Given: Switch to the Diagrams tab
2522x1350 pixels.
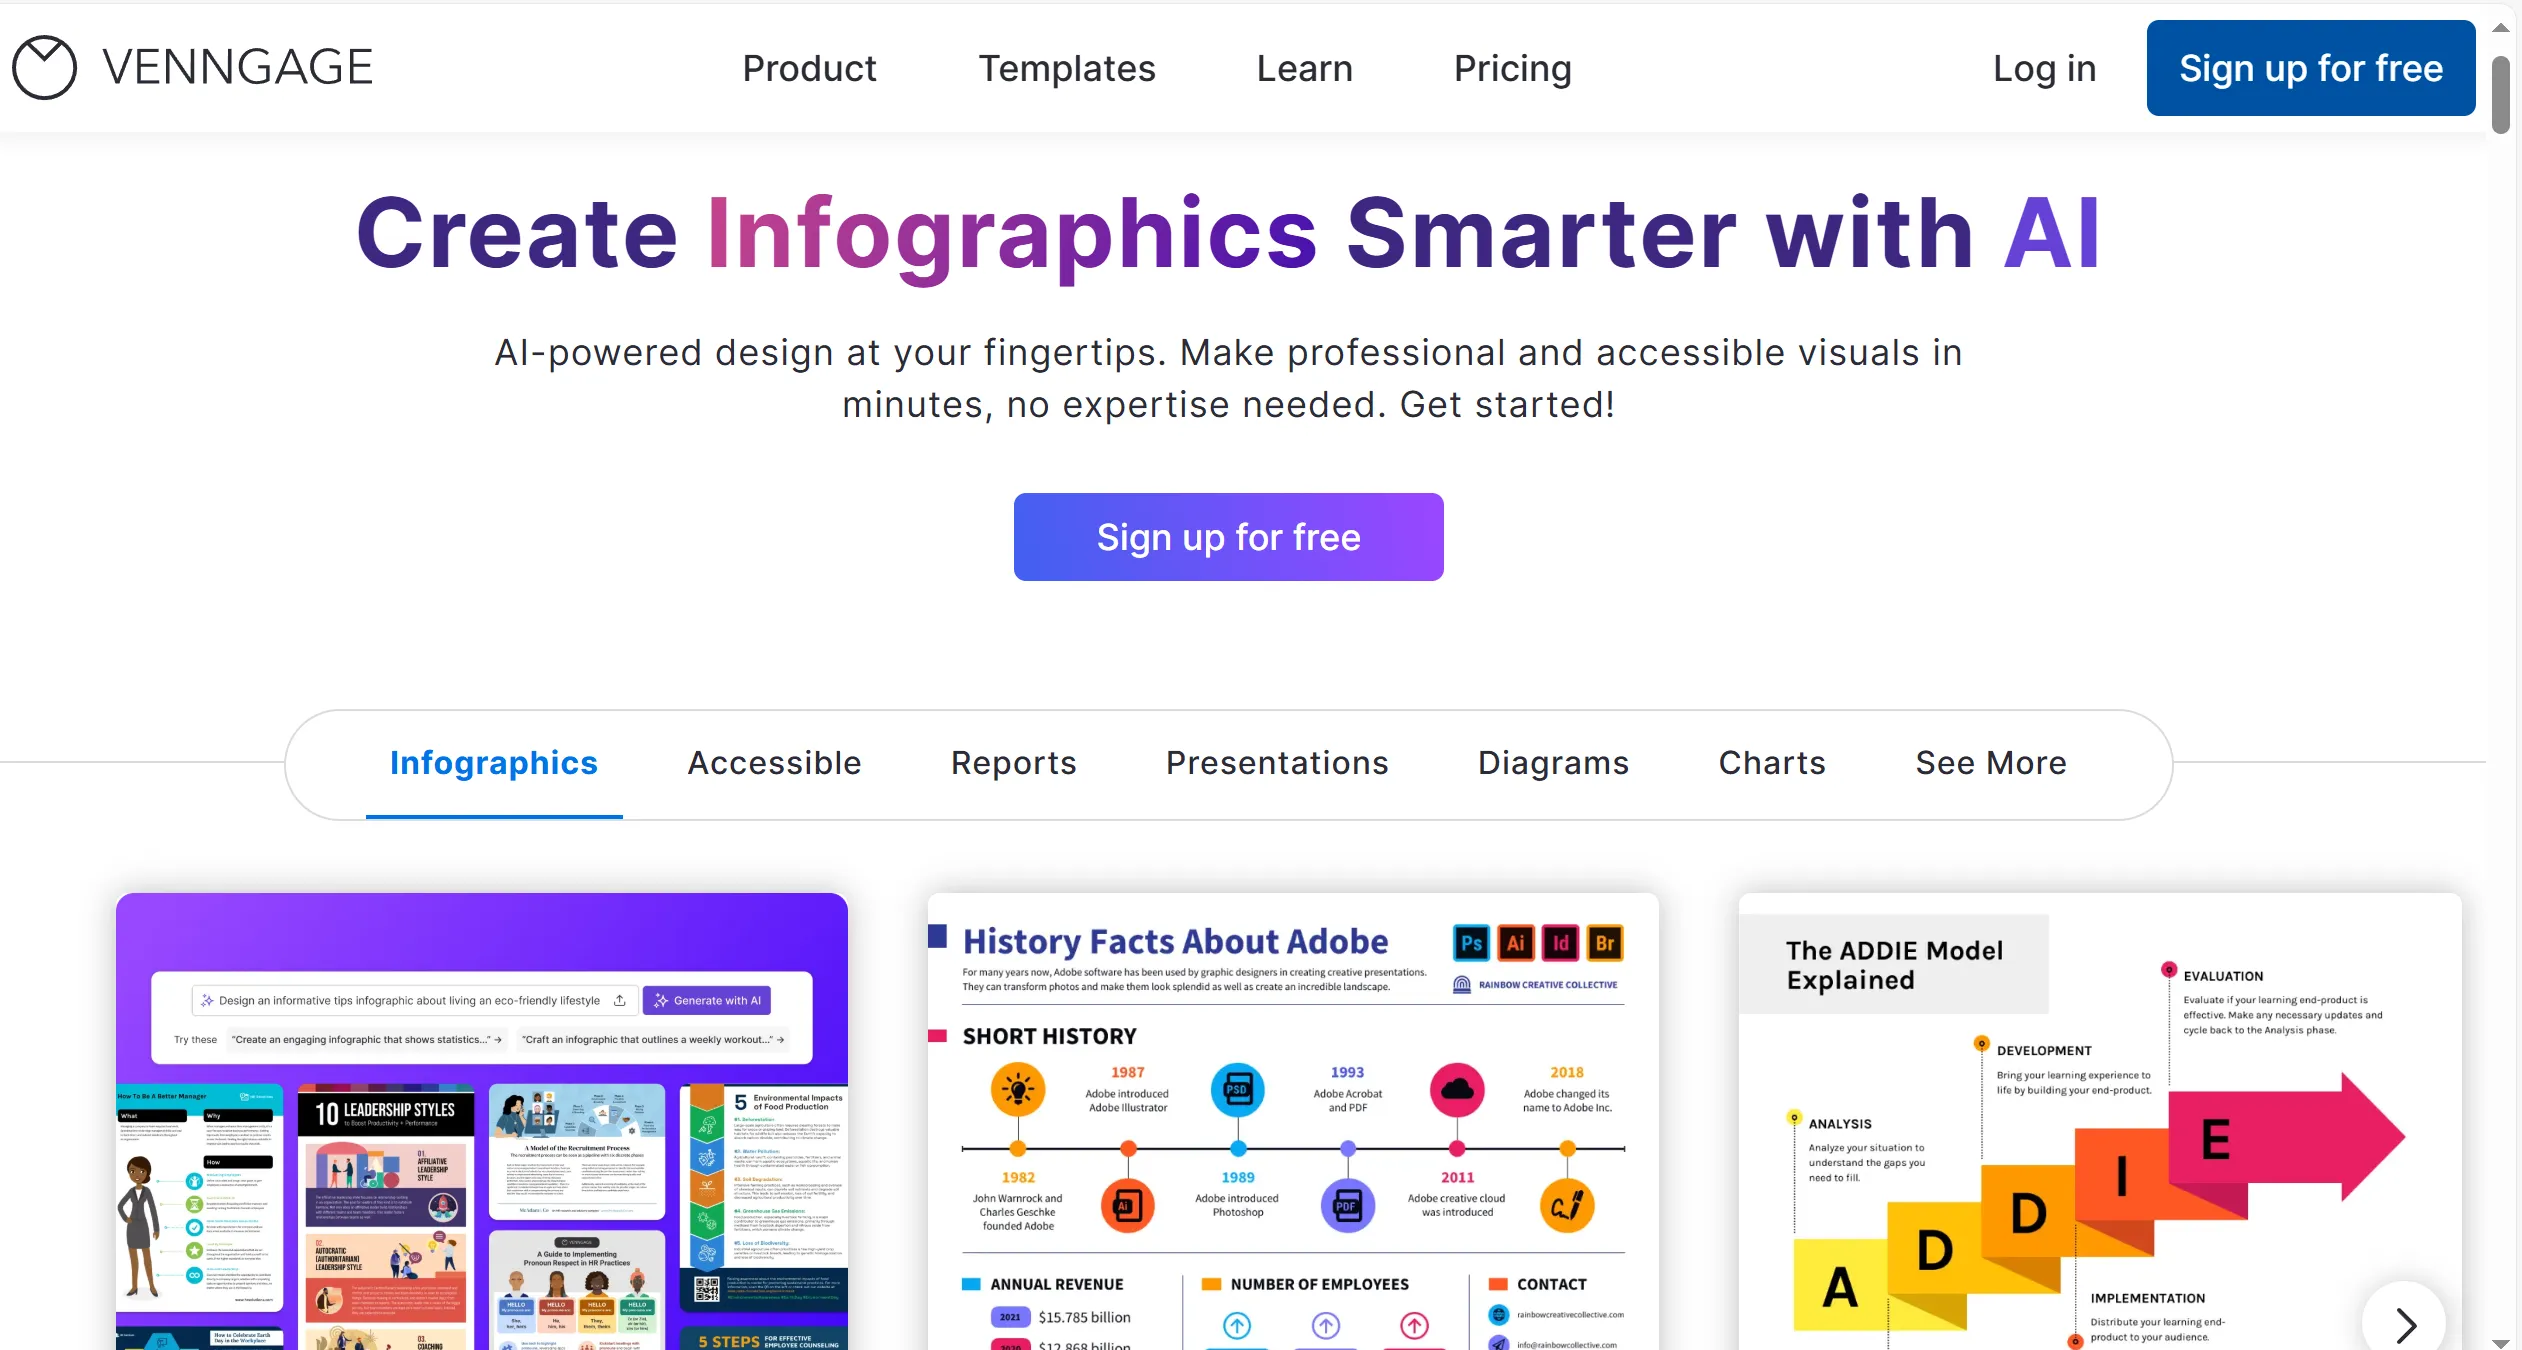Looking at the screenshot, I should coord(1553,763).
